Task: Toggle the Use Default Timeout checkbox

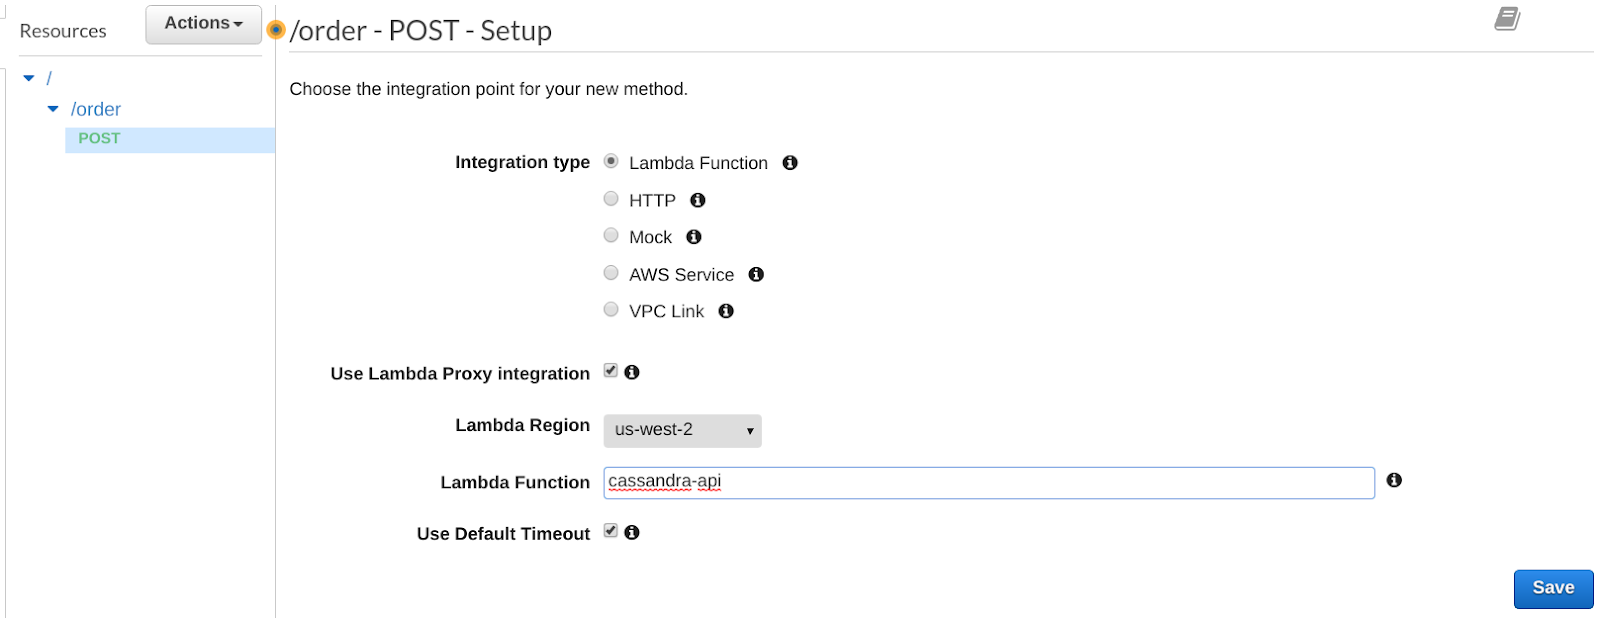Action: pos(611,531)
